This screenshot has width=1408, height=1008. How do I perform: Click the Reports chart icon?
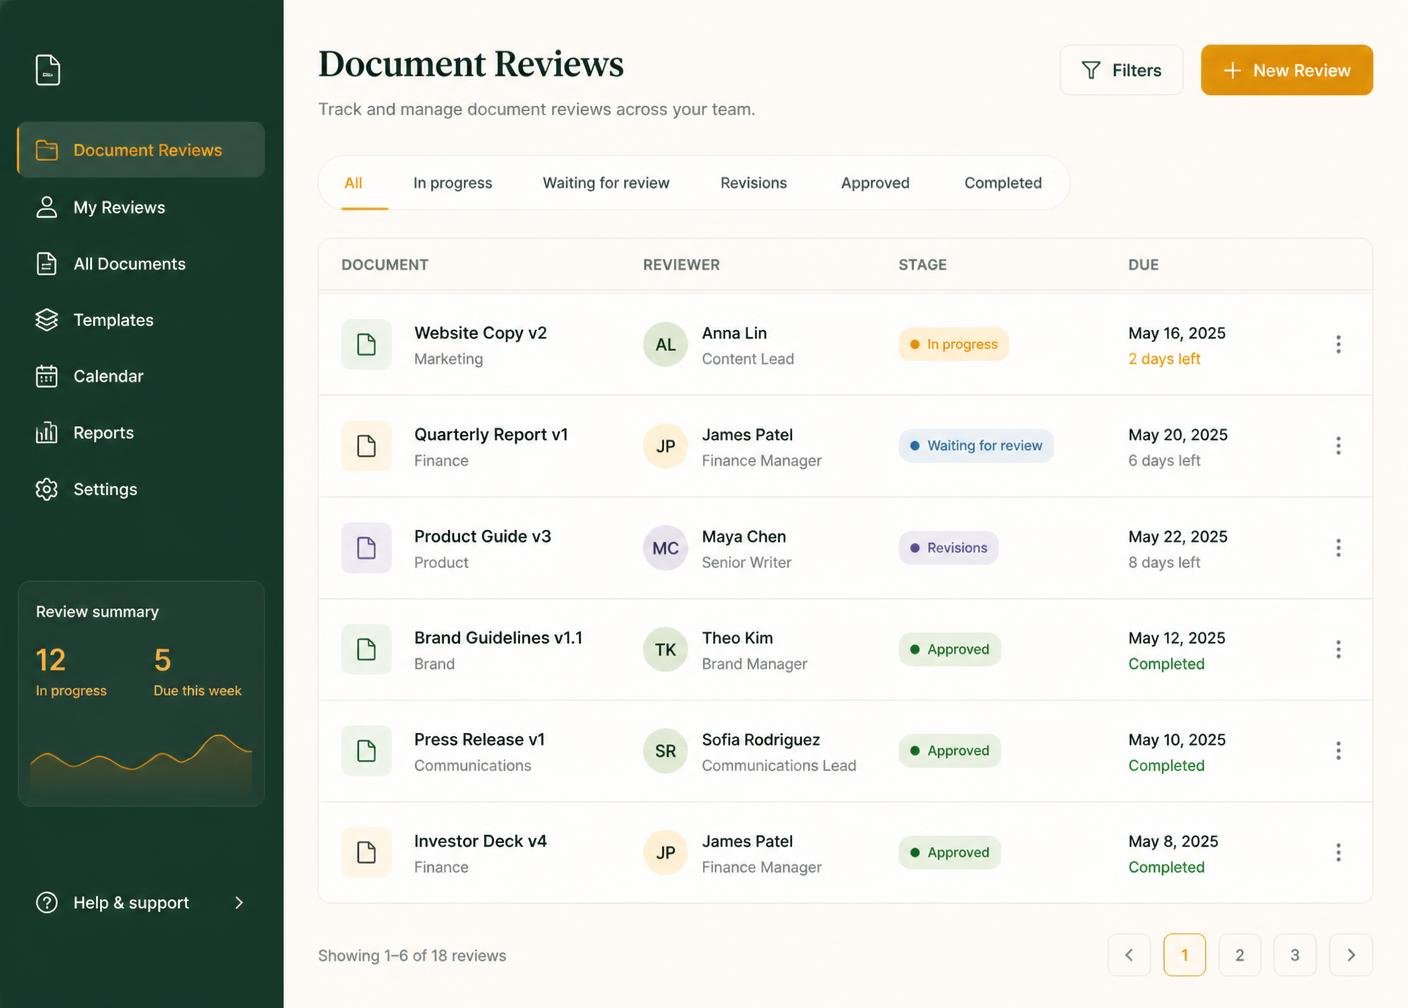click(47, 433)
